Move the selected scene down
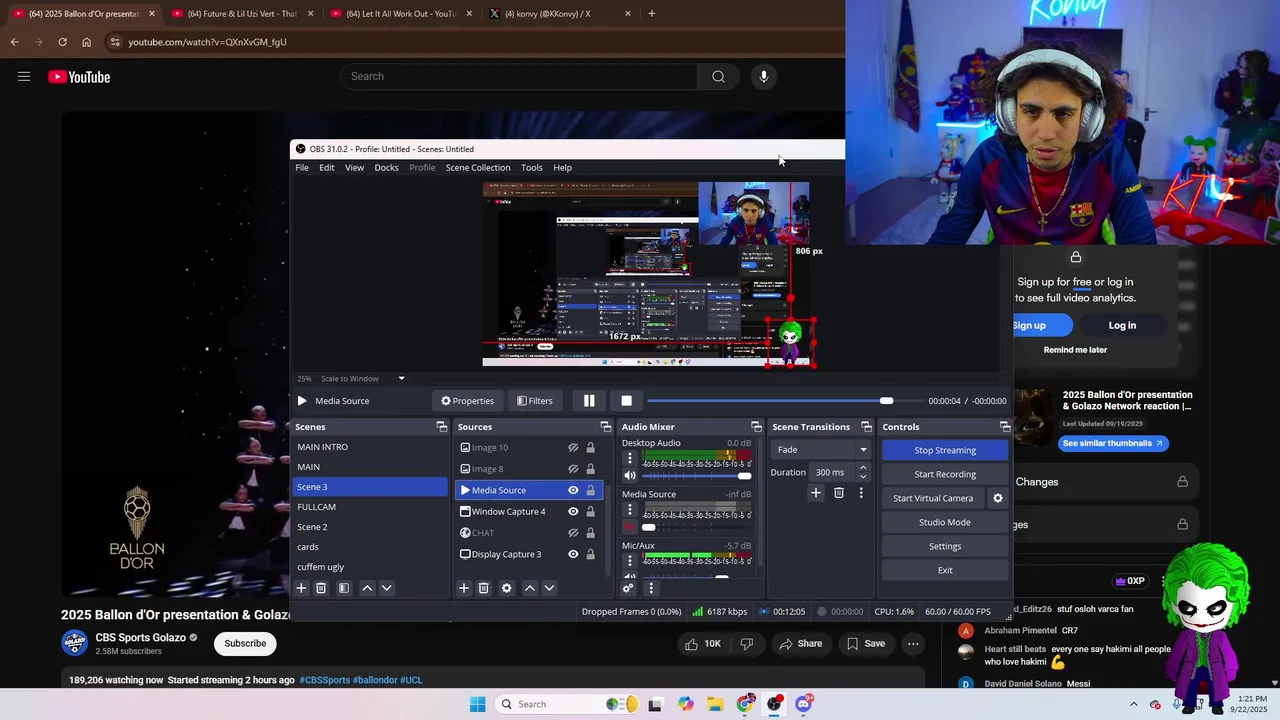1280x720 pixels. [x=387, y=588]
